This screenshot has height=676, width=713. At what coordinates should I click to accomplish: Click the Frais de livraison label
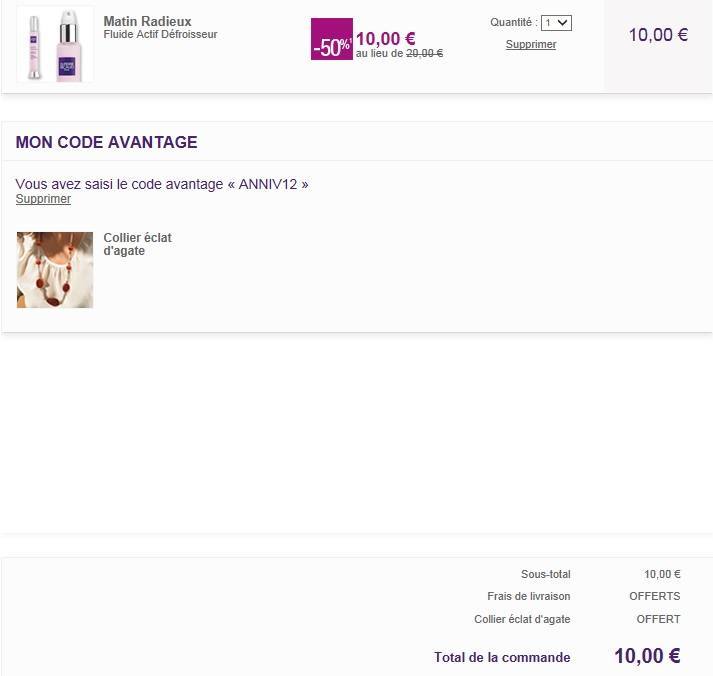click(x=528, y=596)
